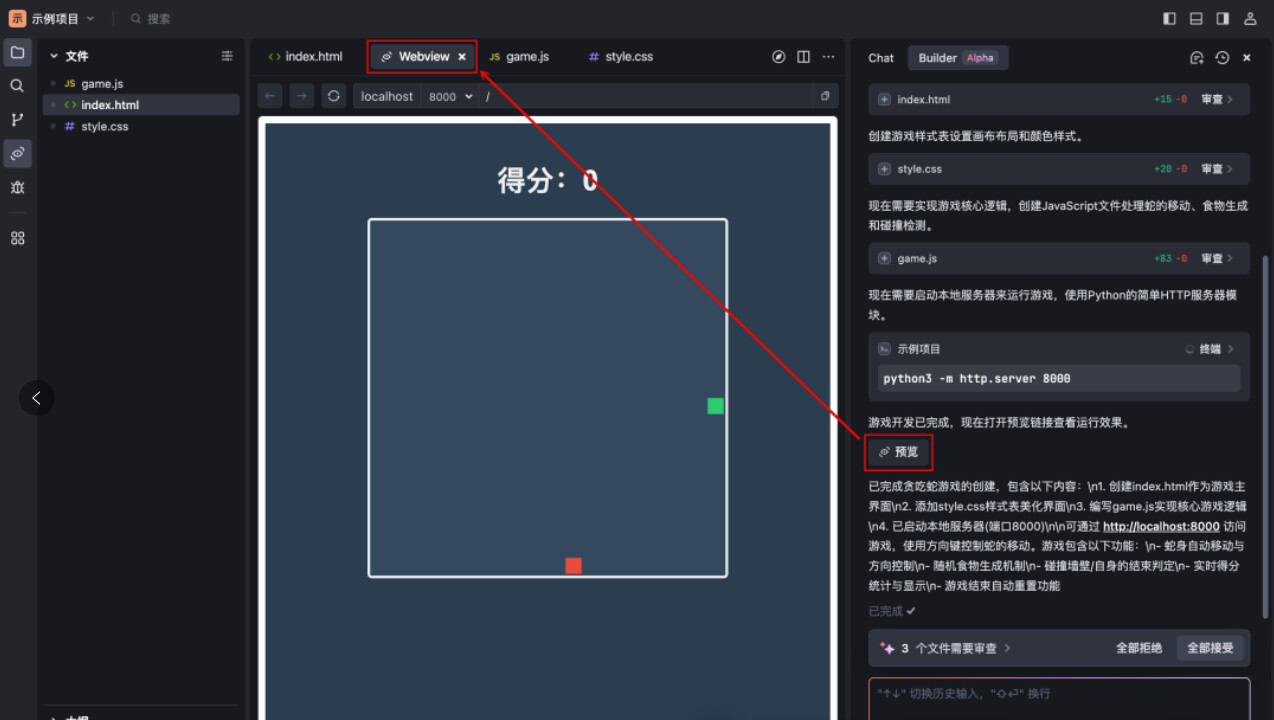Click the 预览 preview button
This screenshot has height=720, width=1274.
898,452
